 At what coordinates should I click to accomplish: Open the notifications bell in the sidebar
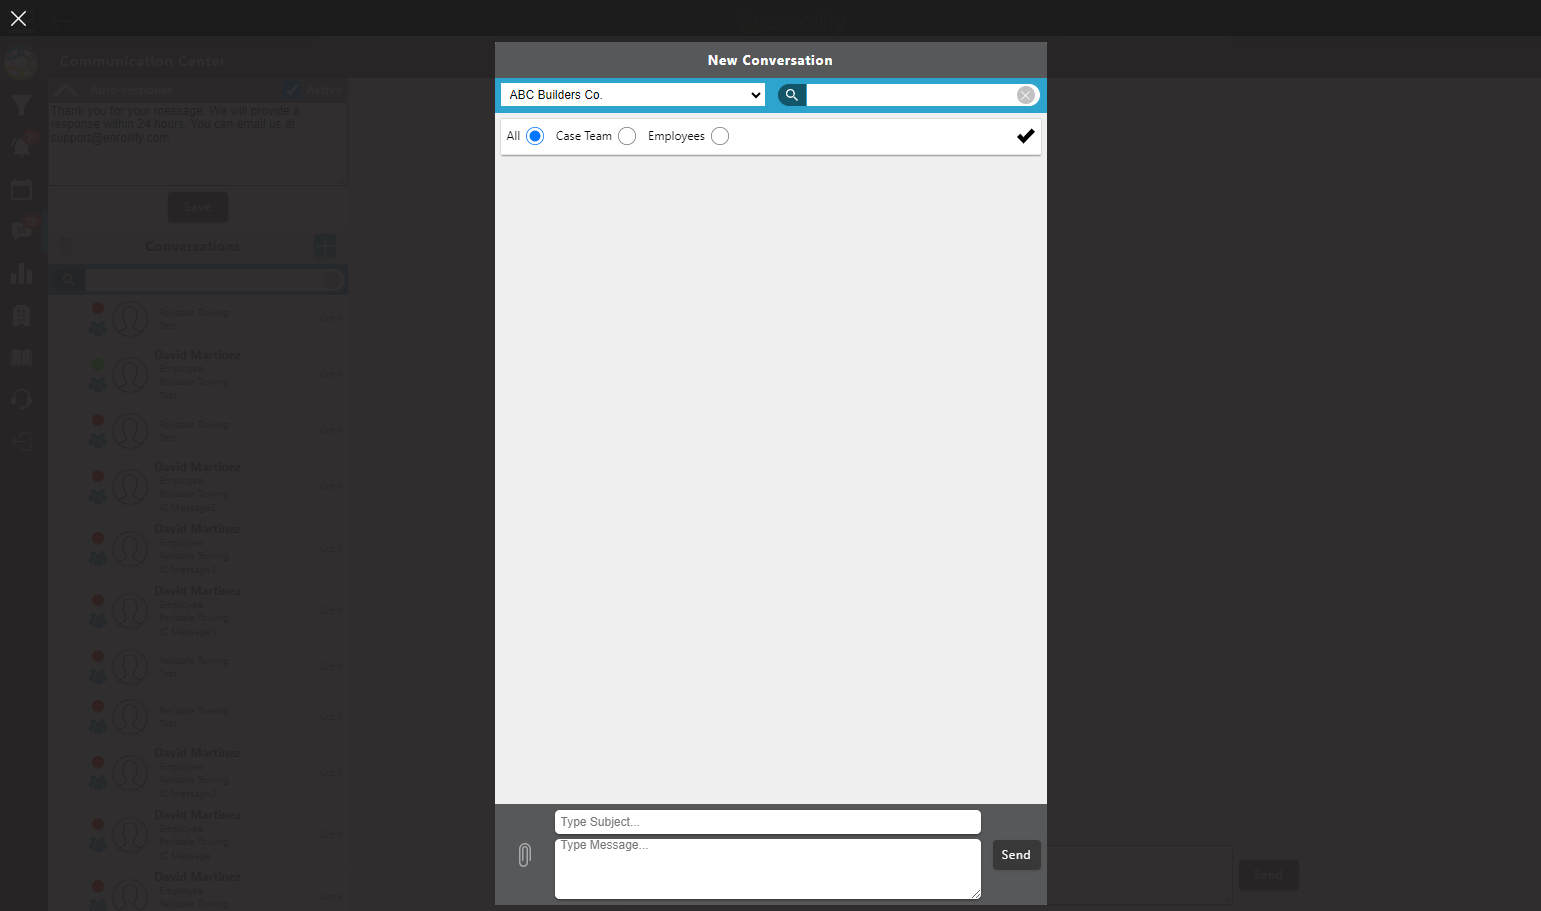21,146
